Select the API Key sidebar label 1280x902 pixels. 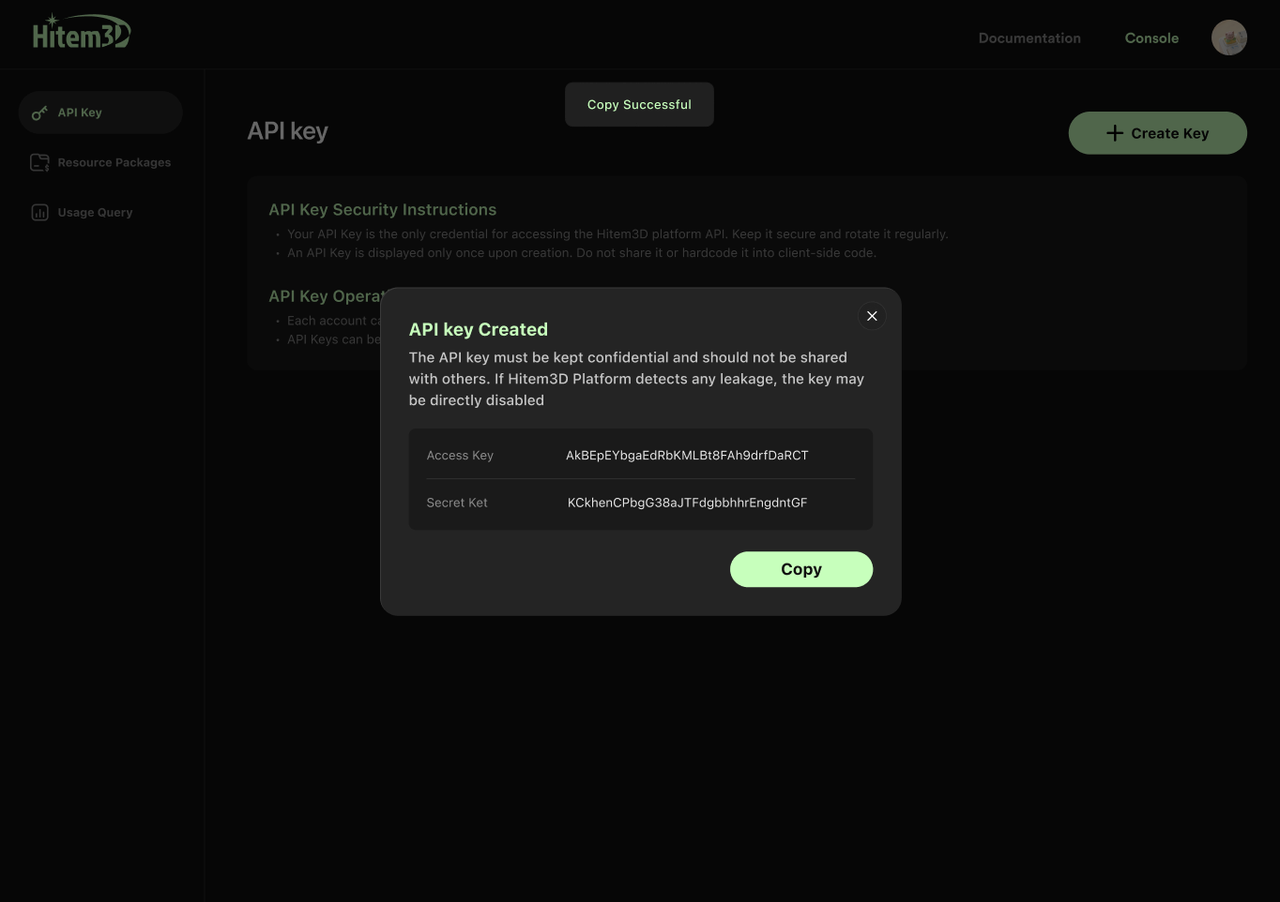click(x=80, y=113)
